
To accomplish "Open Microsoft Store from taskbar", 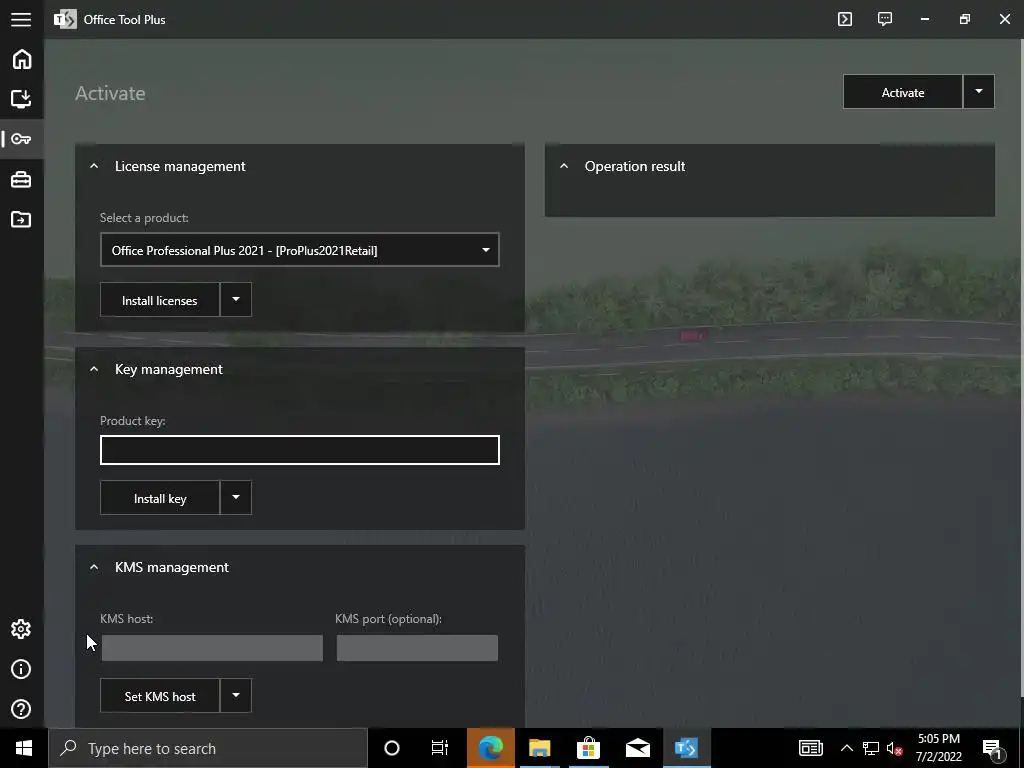I will pyautogui.click(x=588, y=748).
